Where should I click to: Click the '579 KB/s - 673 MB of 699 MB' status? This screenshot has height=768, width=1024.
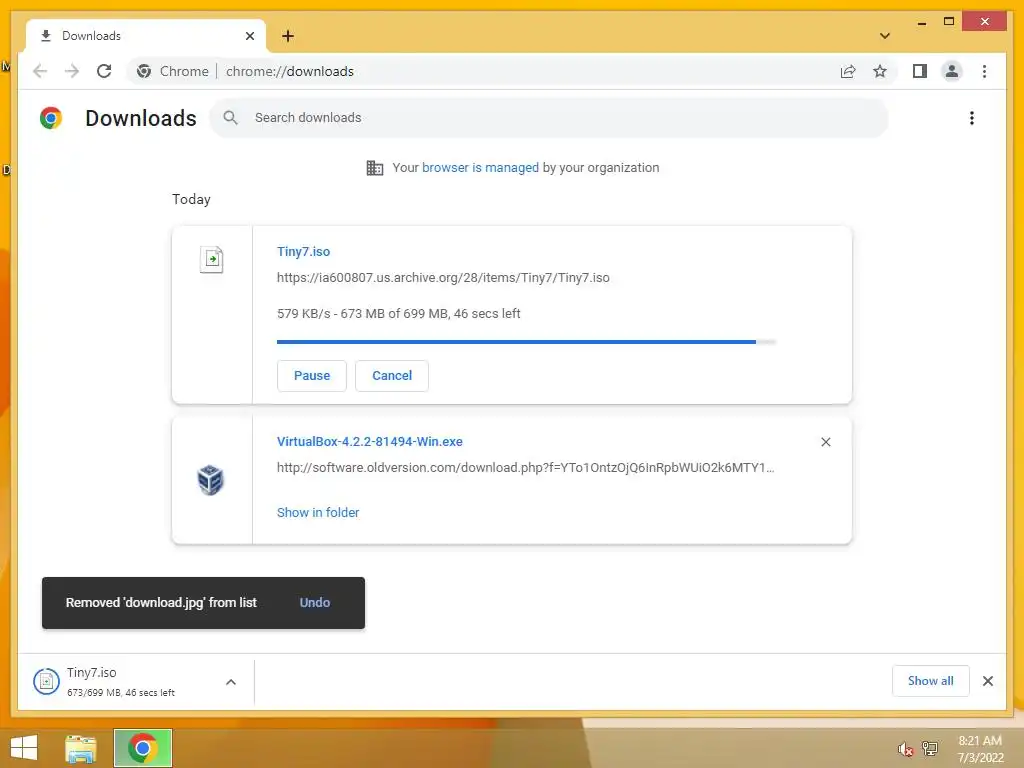point(398,313)
